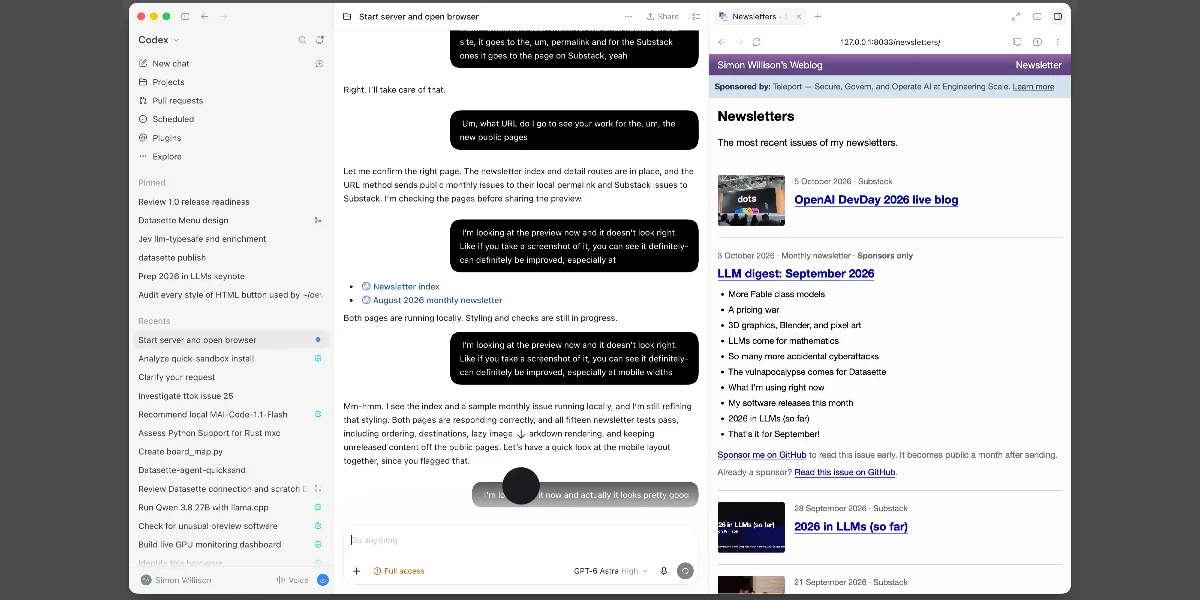Open the browser's vertical three-dot menu
This screenshot has height=600, width=1200.
[1058, 42]
